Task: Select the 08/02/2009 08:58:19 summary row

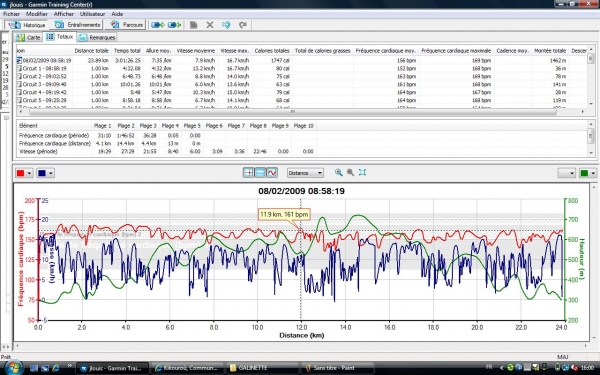Action: (x=302, y=60)
